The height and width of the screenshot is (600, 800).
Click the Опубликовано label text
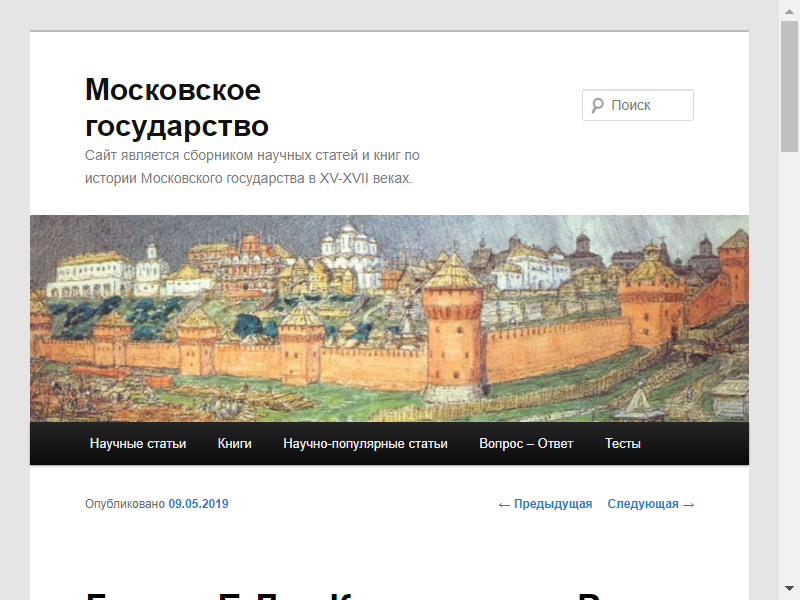[125, 504]
